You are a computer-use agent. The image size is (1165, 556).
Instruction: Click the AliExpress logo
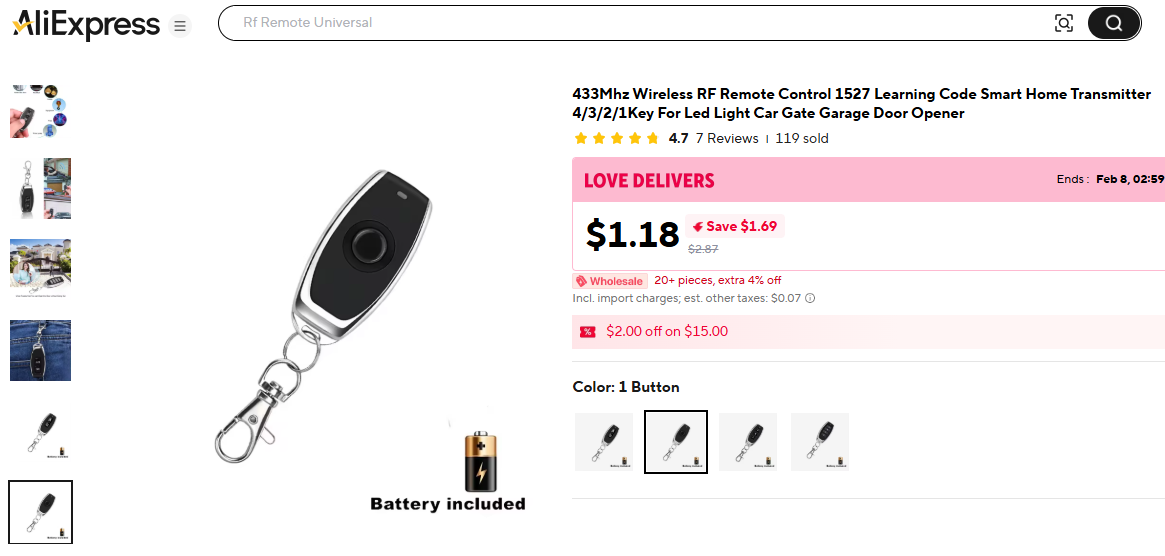(86, 25)
